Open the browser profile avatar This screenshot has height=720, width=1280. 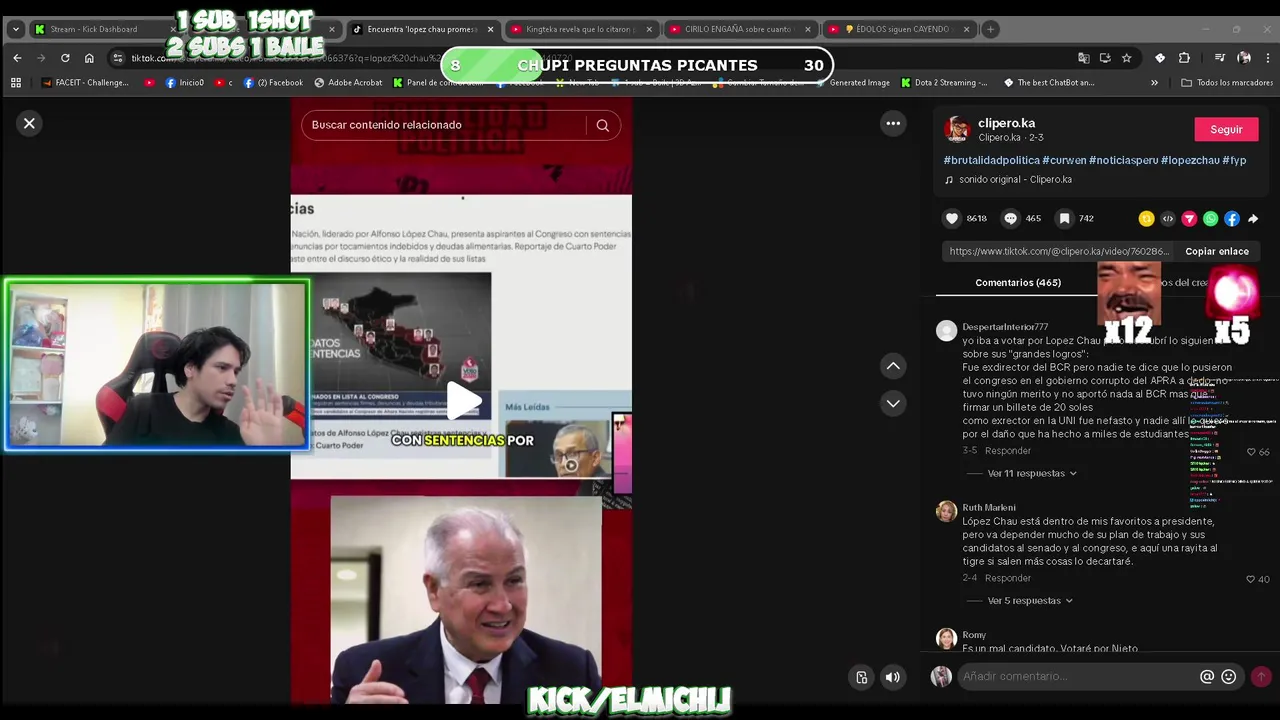[x=1244, y=58]
